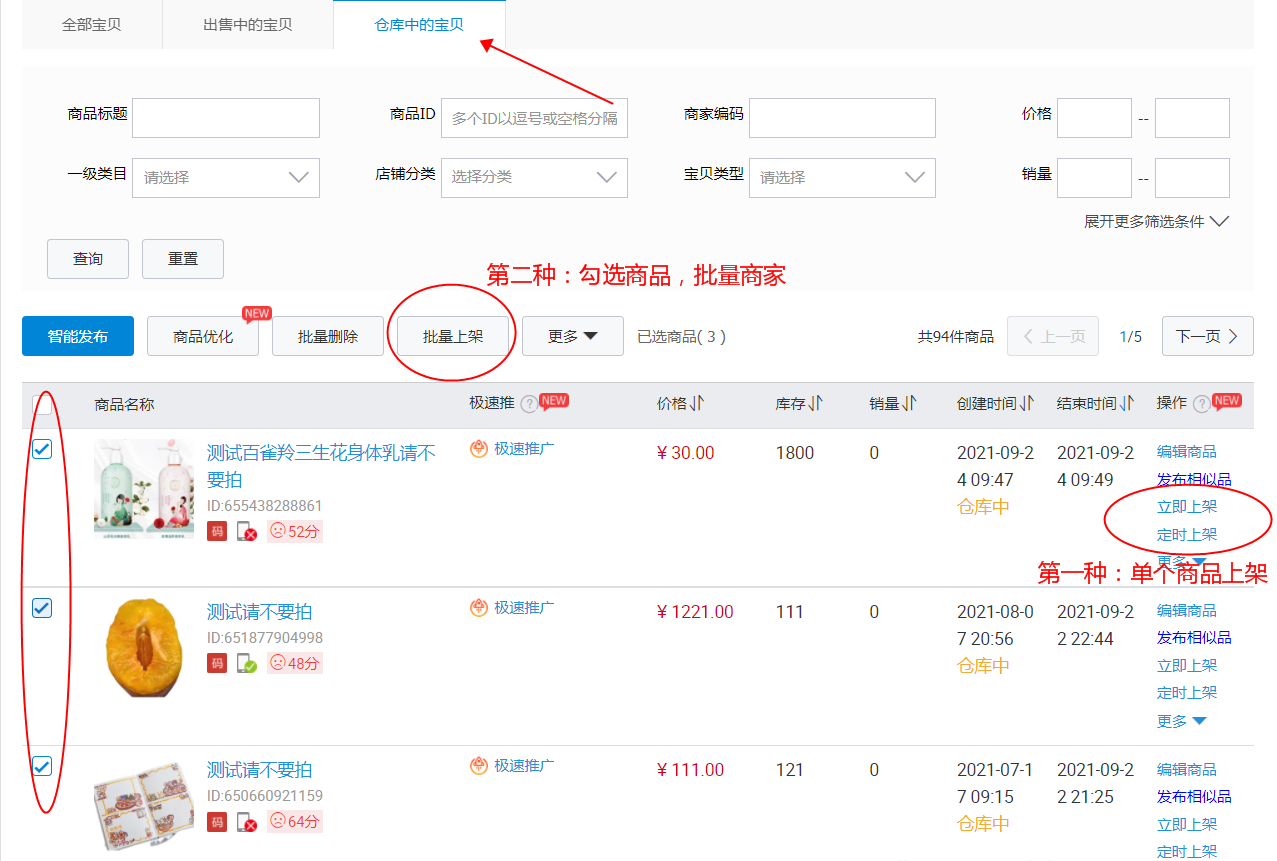Uncheck the first product's checkbox

[x=42, y=450]
